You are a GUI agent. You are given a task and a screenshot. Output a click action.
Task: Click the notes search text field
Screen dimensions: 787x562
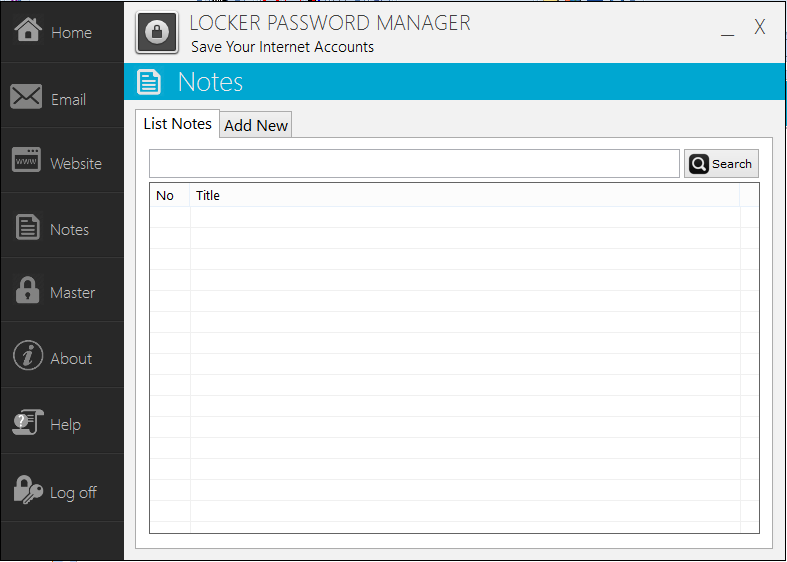pyautogui.click(x=414, y=164)
